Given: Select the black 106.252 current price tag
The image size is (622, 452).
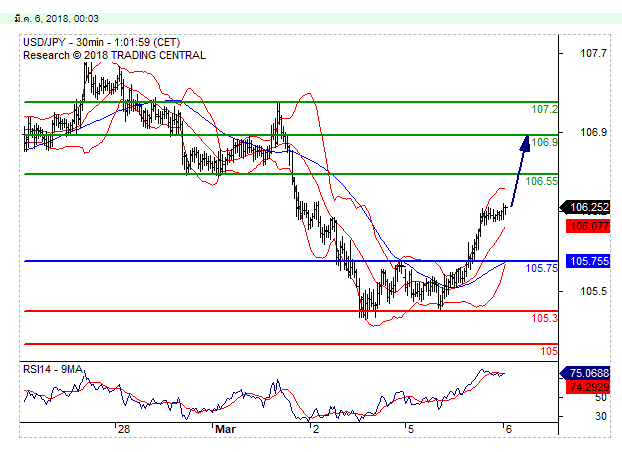Looking at the screenshot, I should point(585,207).
